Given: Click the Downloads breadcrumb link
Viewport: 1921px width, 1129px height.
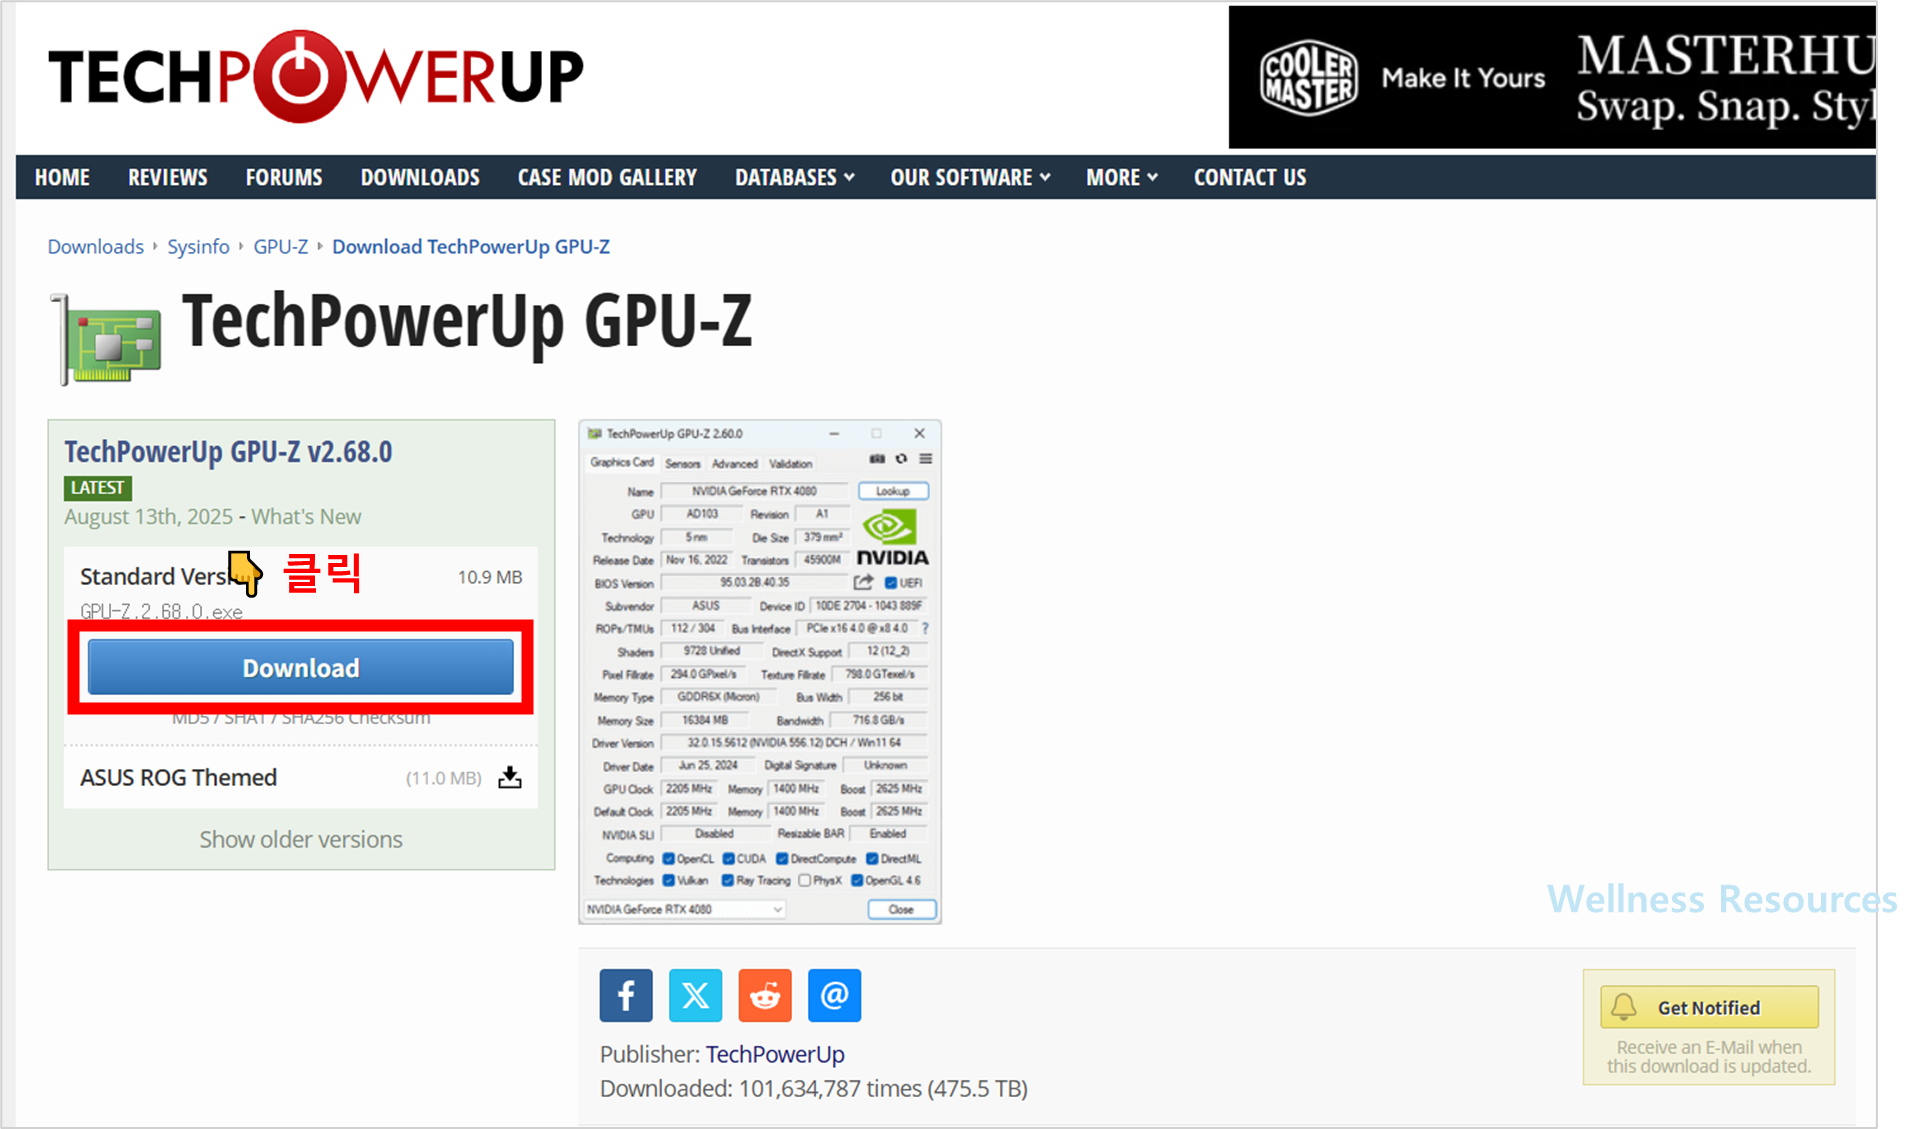Looking at the screenshot, I should 96,247.
